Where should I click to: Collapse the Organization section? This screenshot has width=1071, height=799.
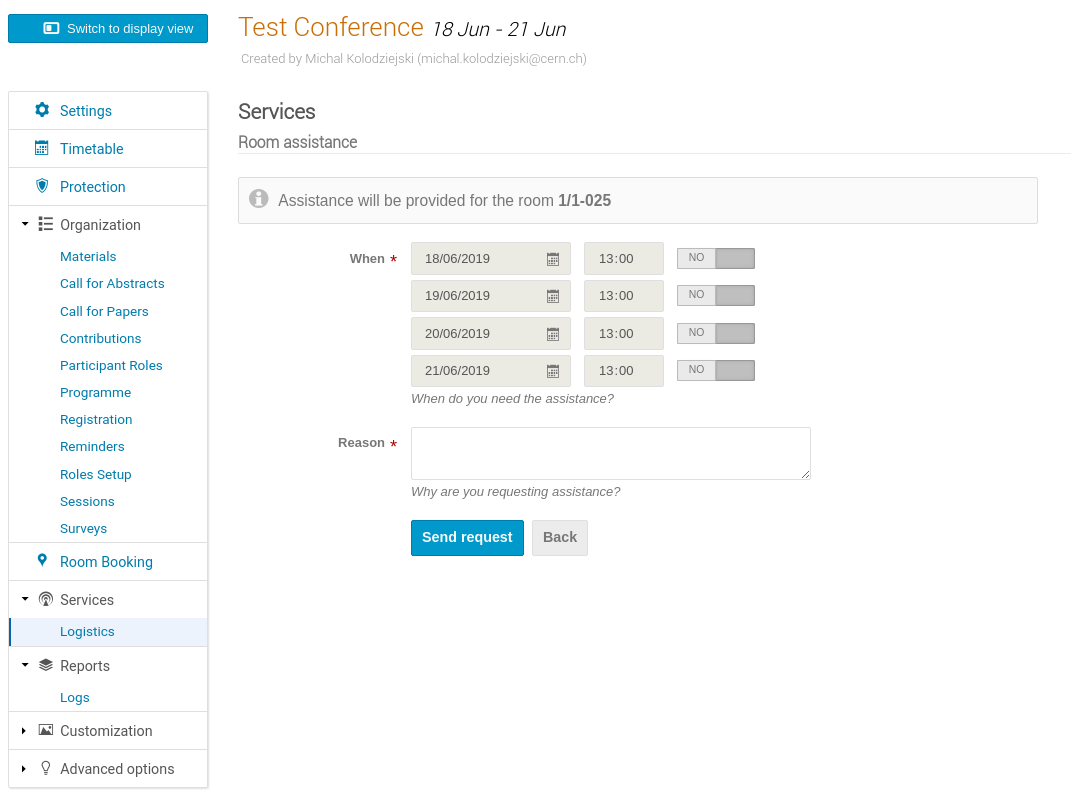pos(25,224)
